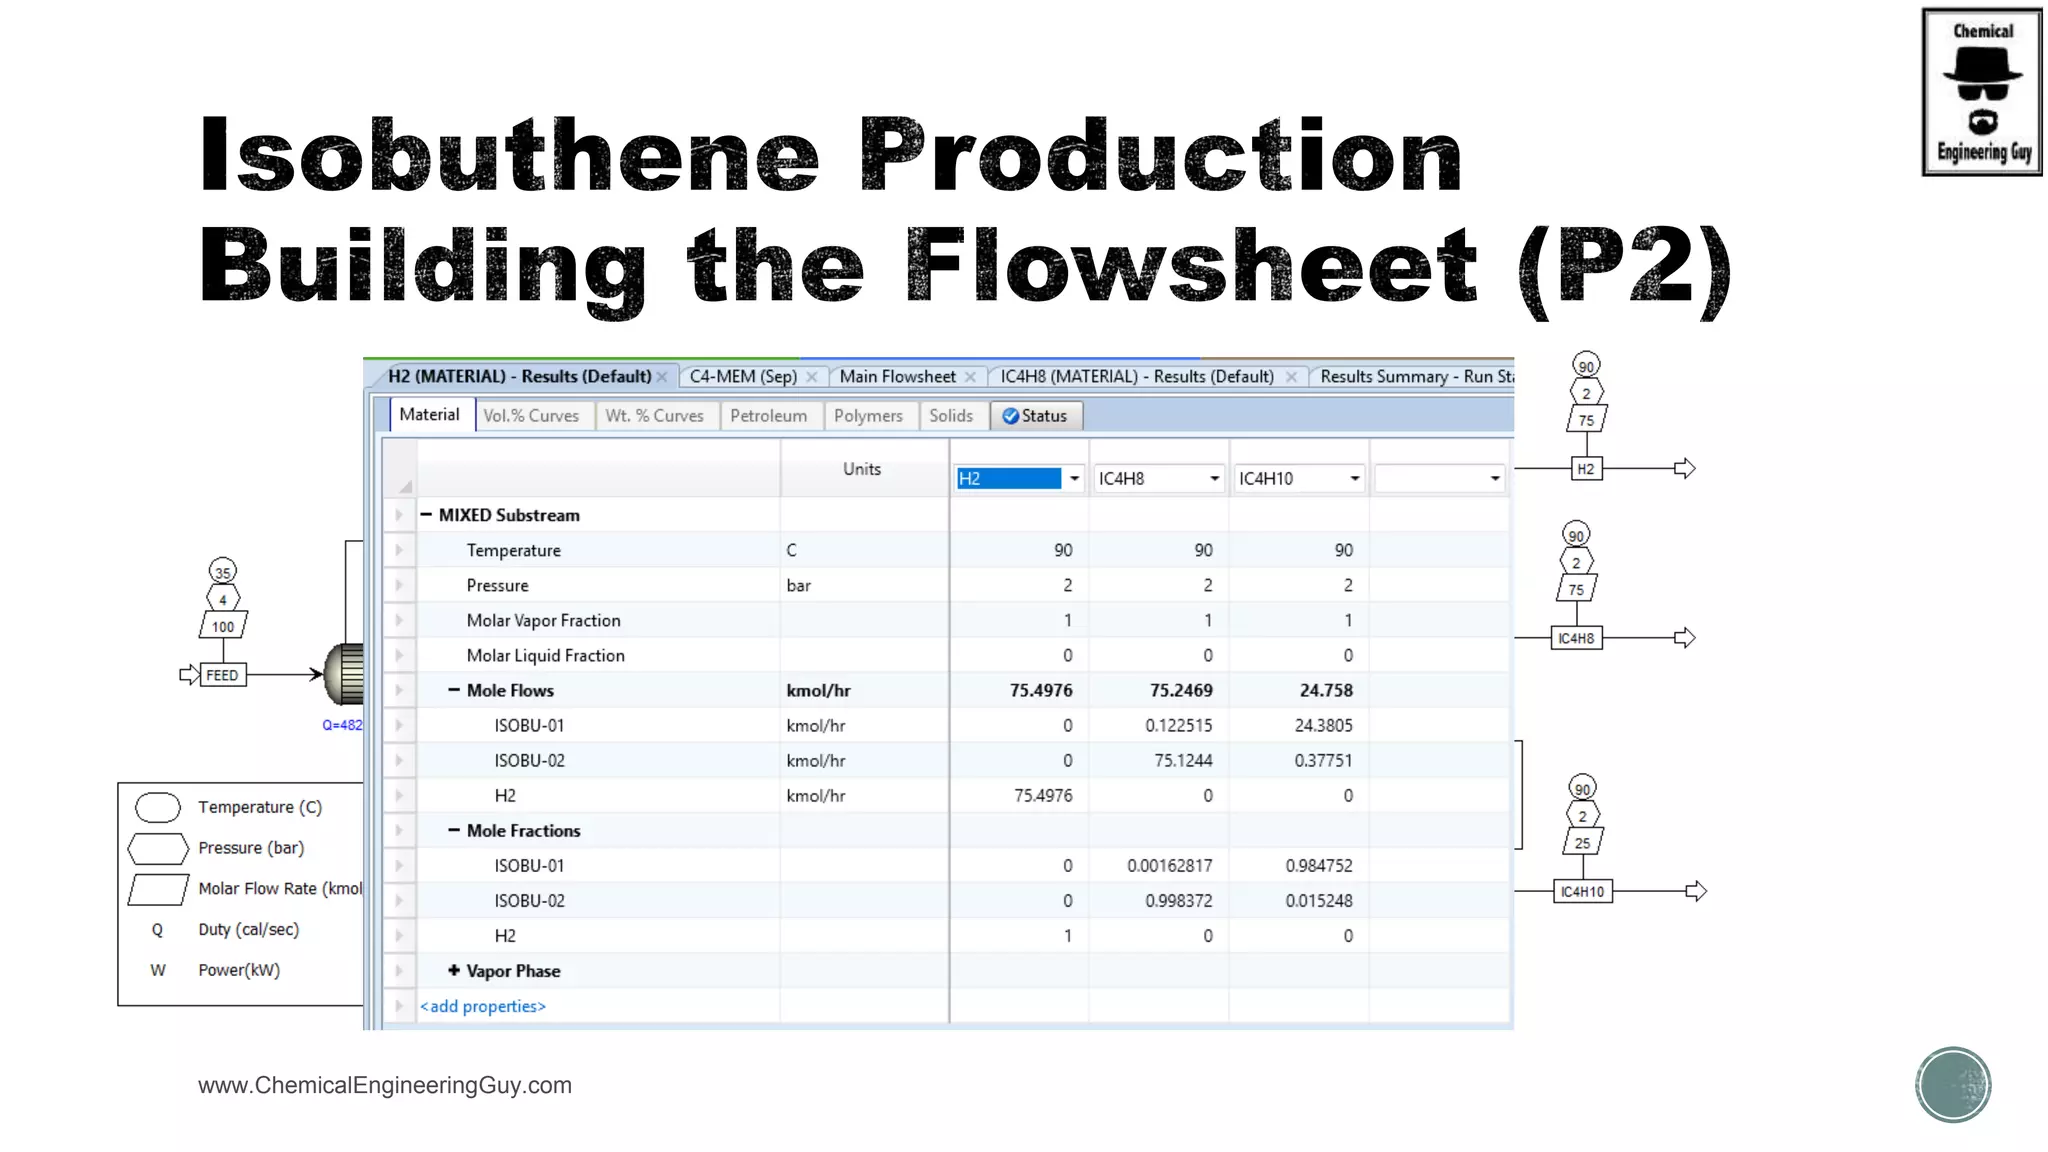
Task: Expand the Vapor Phase section
Action: point(454,971)
